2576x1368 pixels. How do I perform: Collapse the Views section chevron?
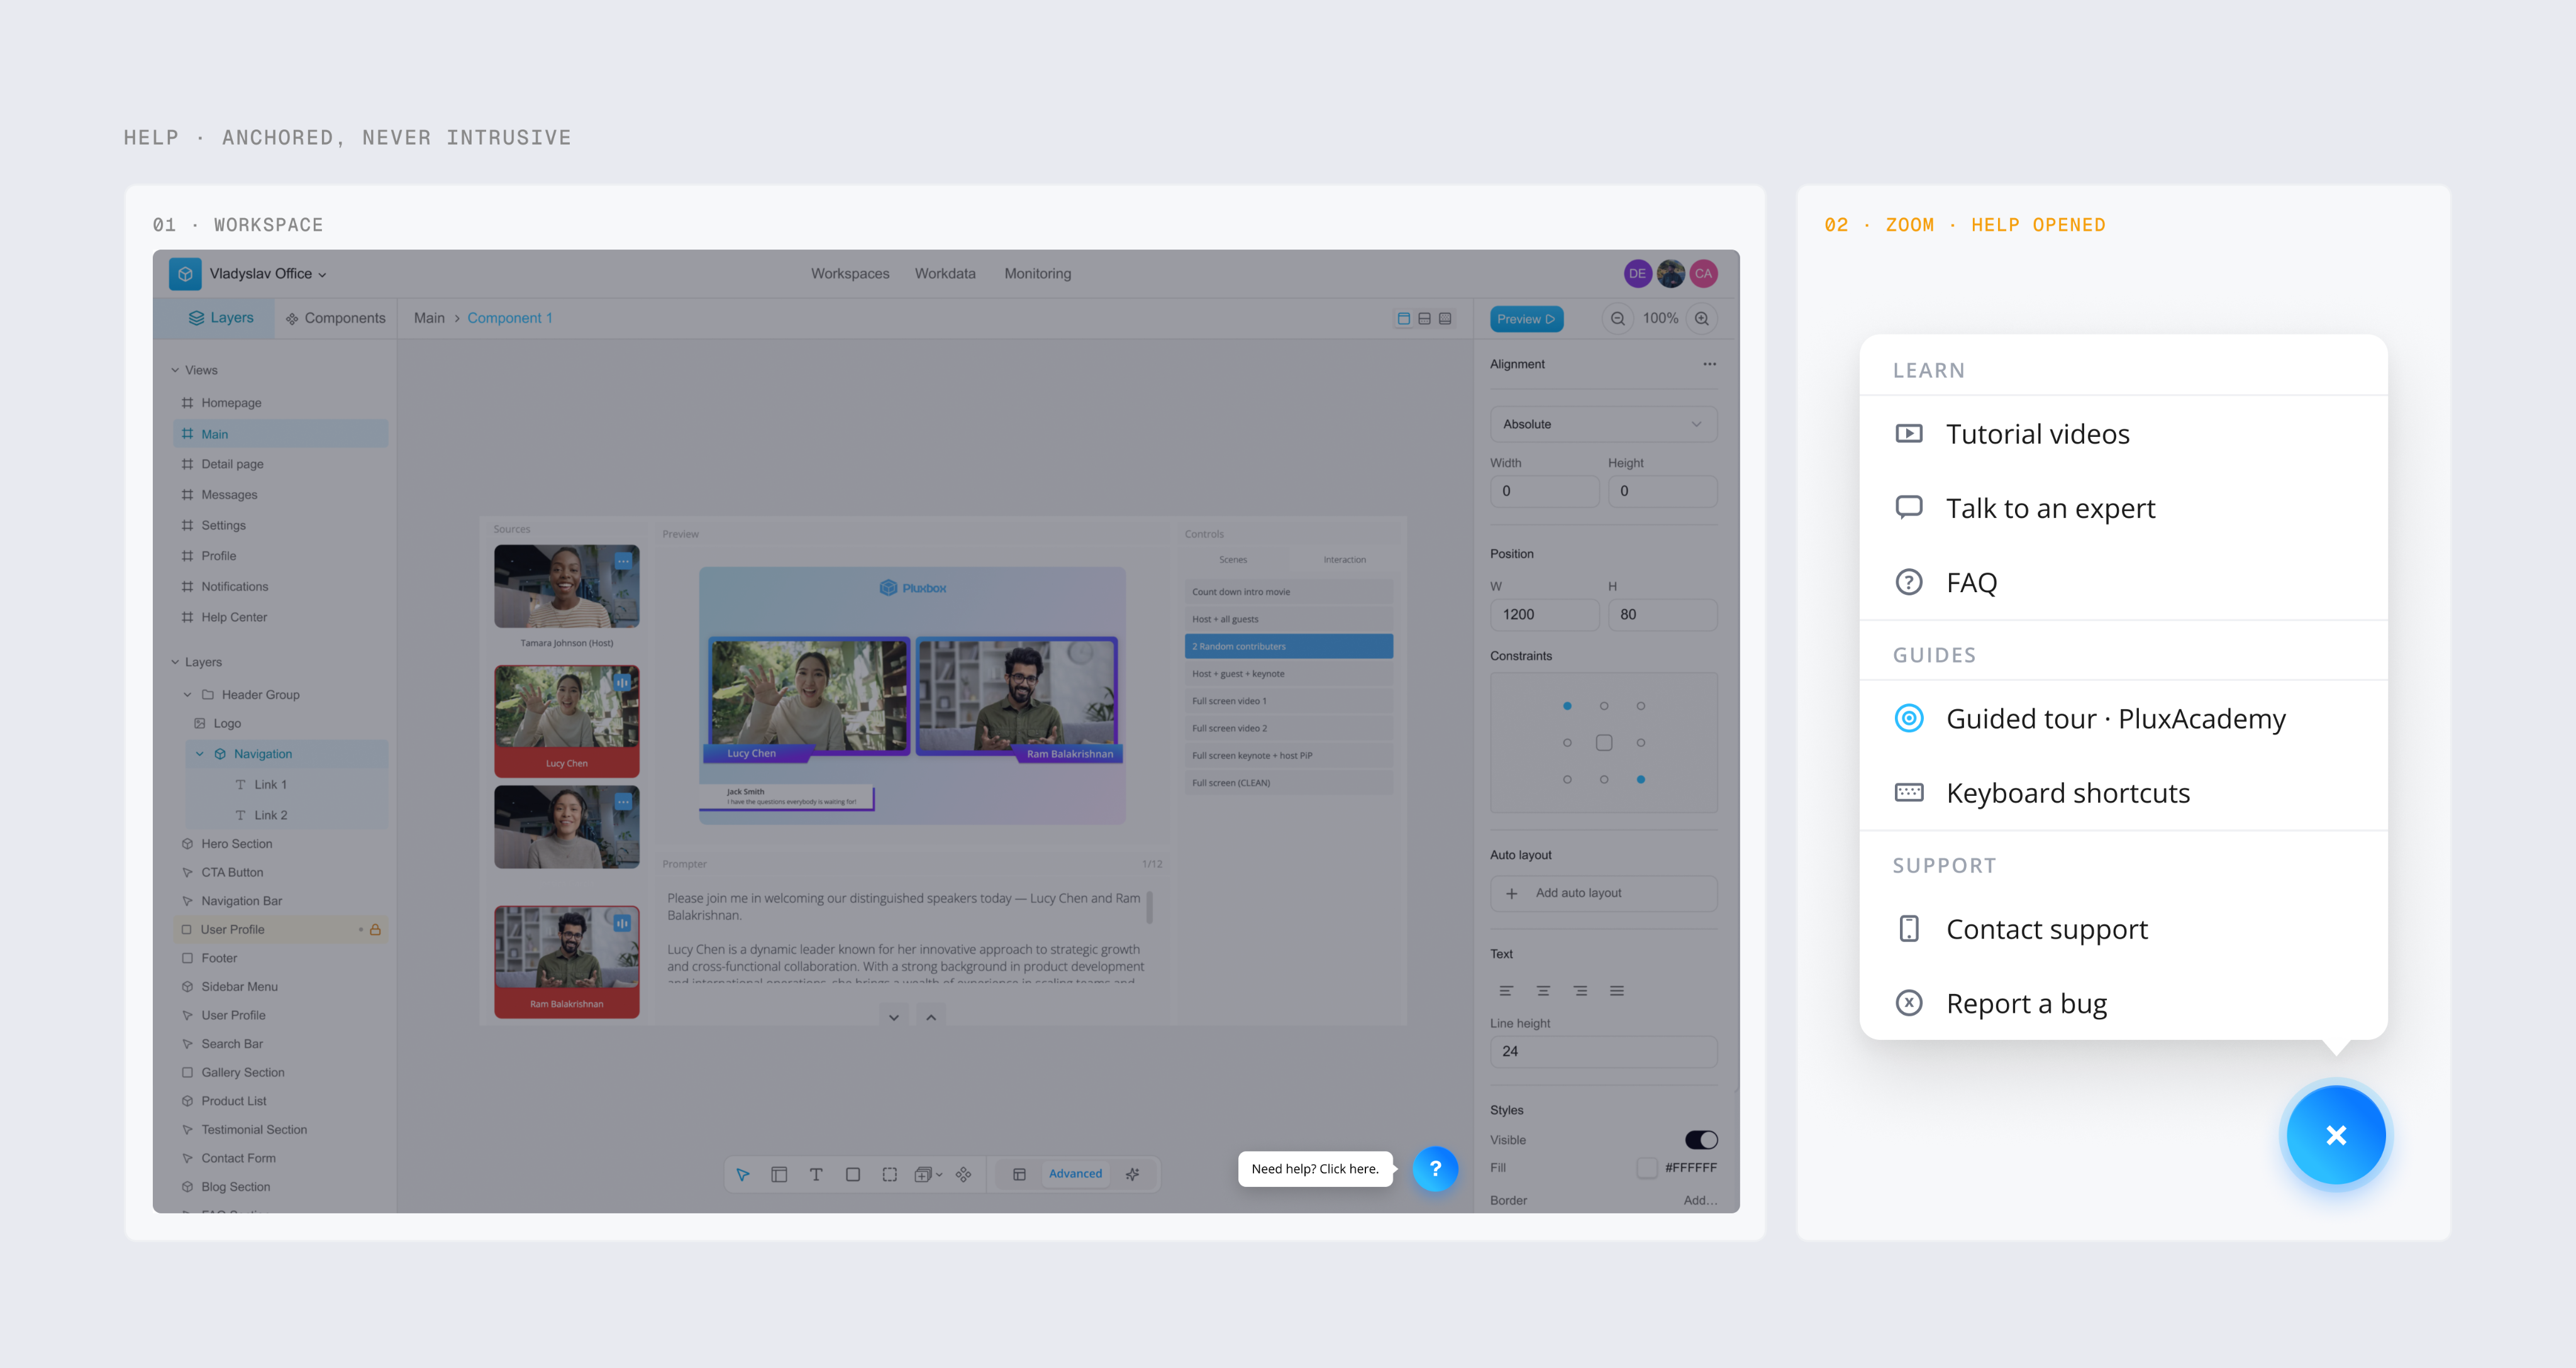[x=175, y=370]
